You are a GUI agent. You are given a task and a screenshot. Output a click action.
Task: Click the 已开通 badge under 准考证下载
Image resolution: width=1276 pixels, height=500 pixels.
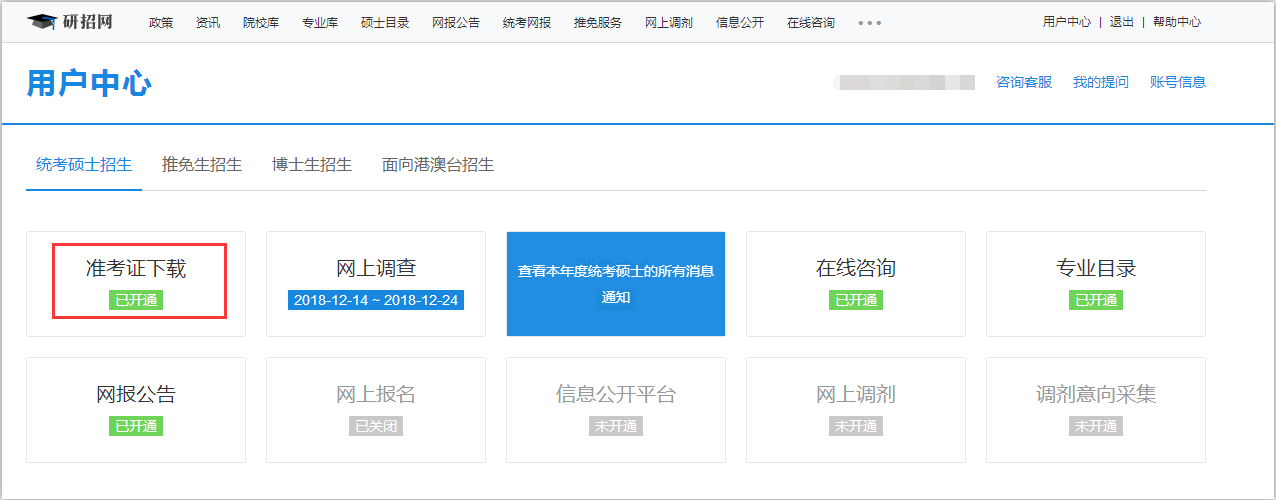tap(136, 300)
